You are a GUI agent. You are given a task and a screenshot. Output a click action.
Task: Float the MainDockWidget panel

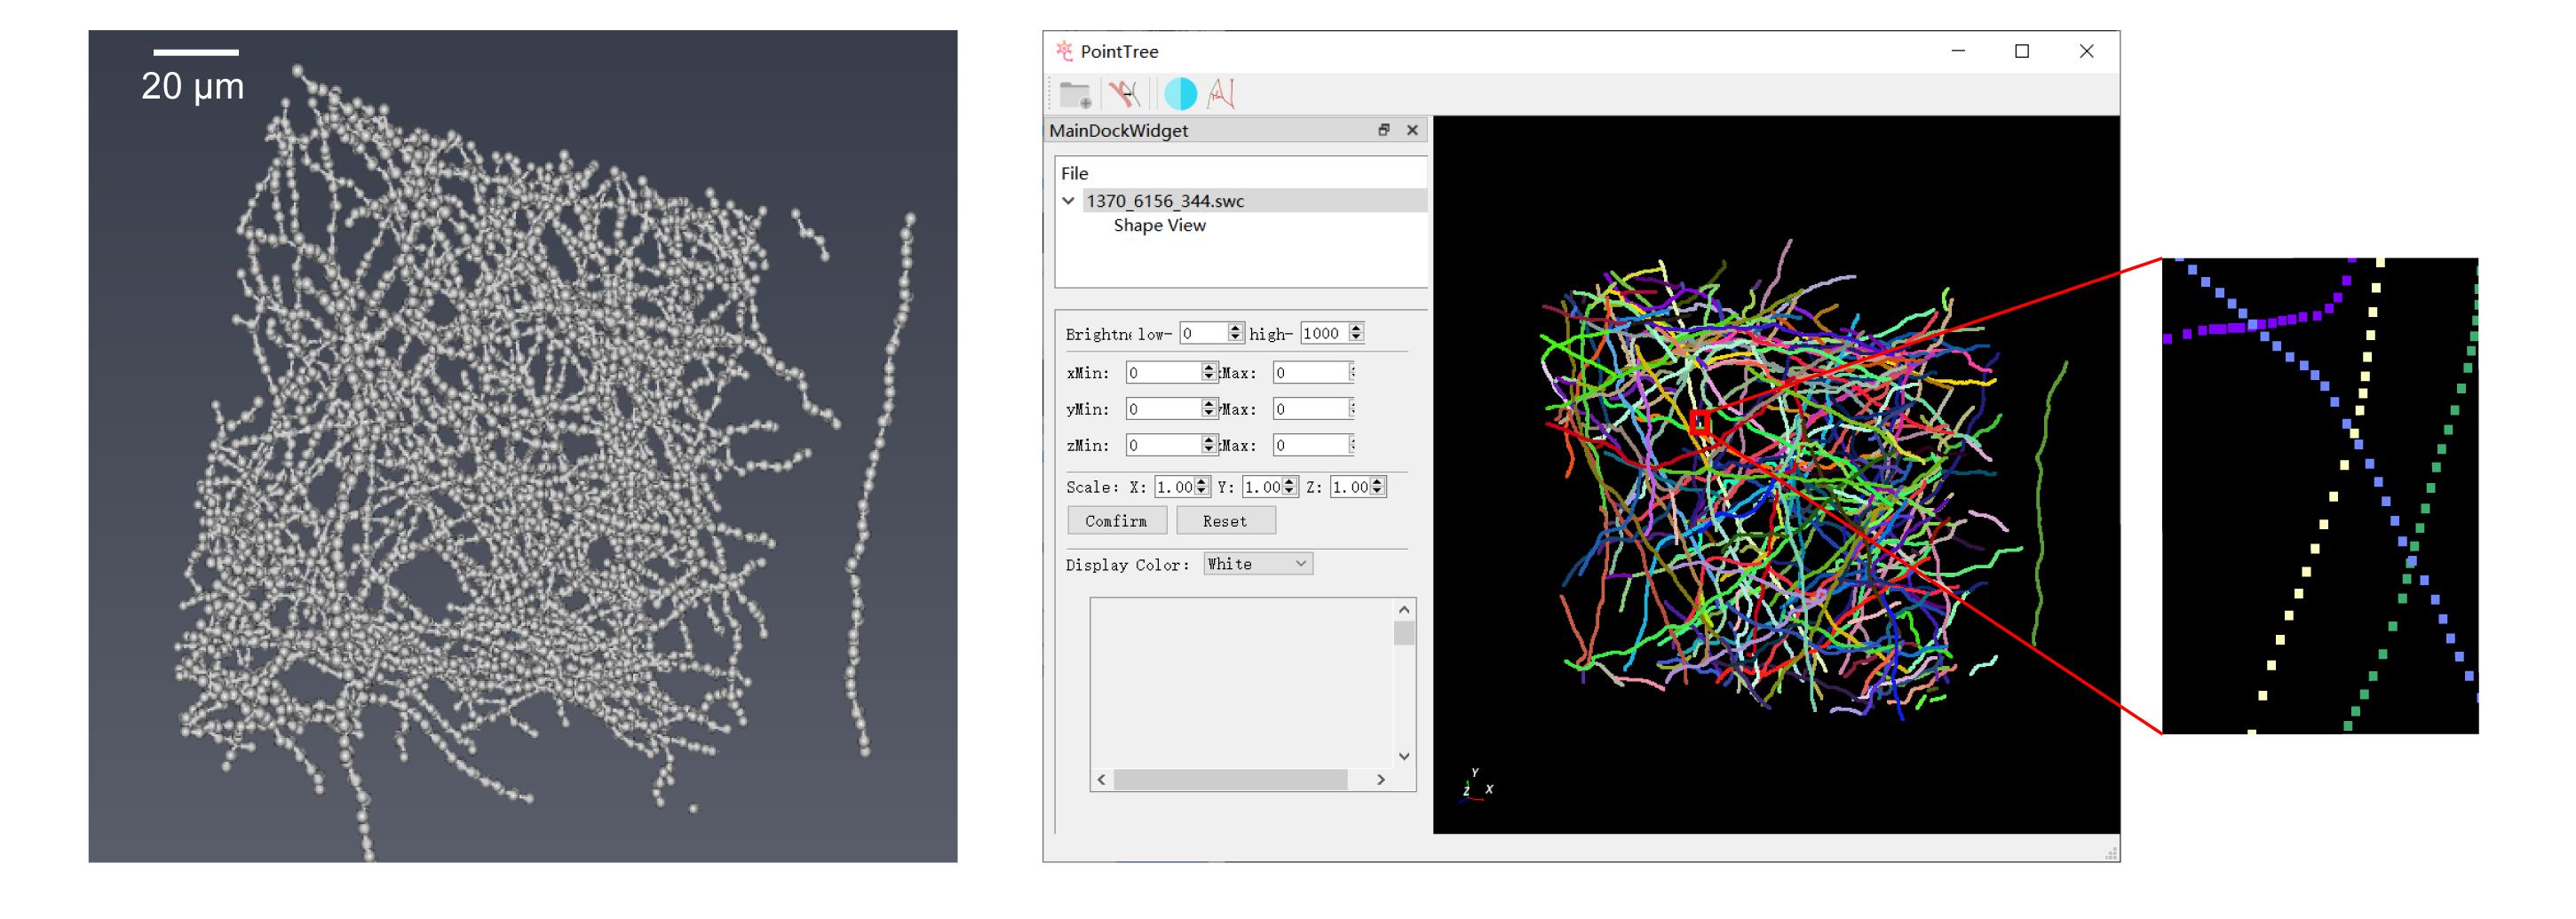coord(1384,130)
